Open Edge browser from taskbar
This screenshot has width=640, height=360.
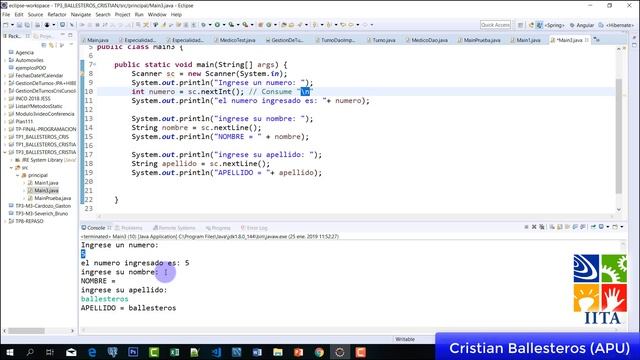click(x=92, y=352)
